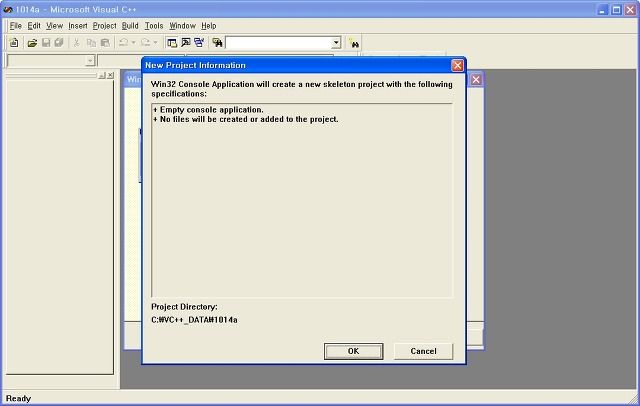
Task: Open the Redo history dropdown arrow
Action: click(155, 42)
